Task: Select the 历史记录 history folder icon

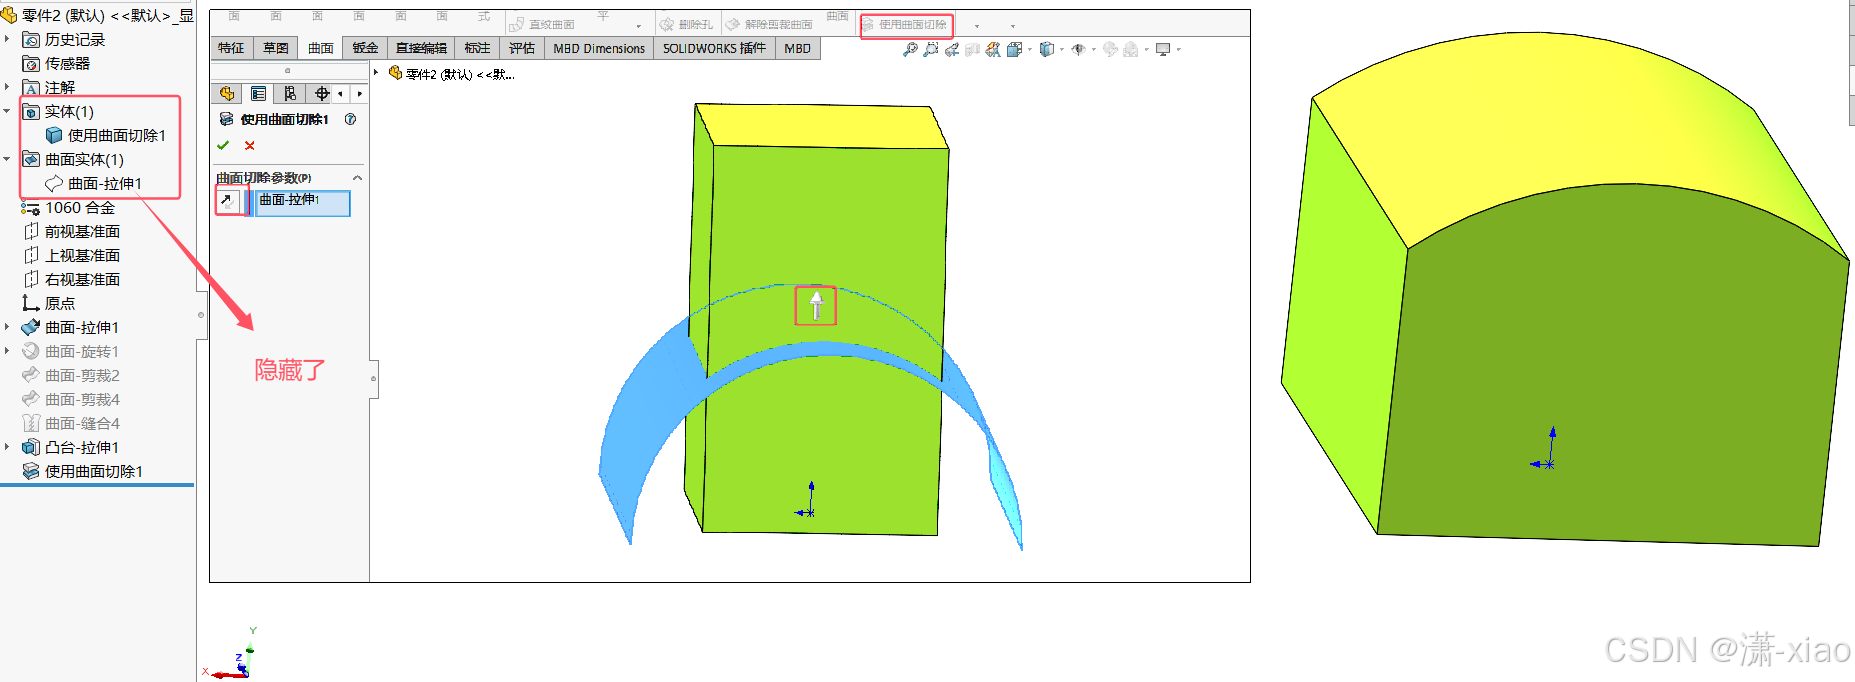Action: coord(31,40)
